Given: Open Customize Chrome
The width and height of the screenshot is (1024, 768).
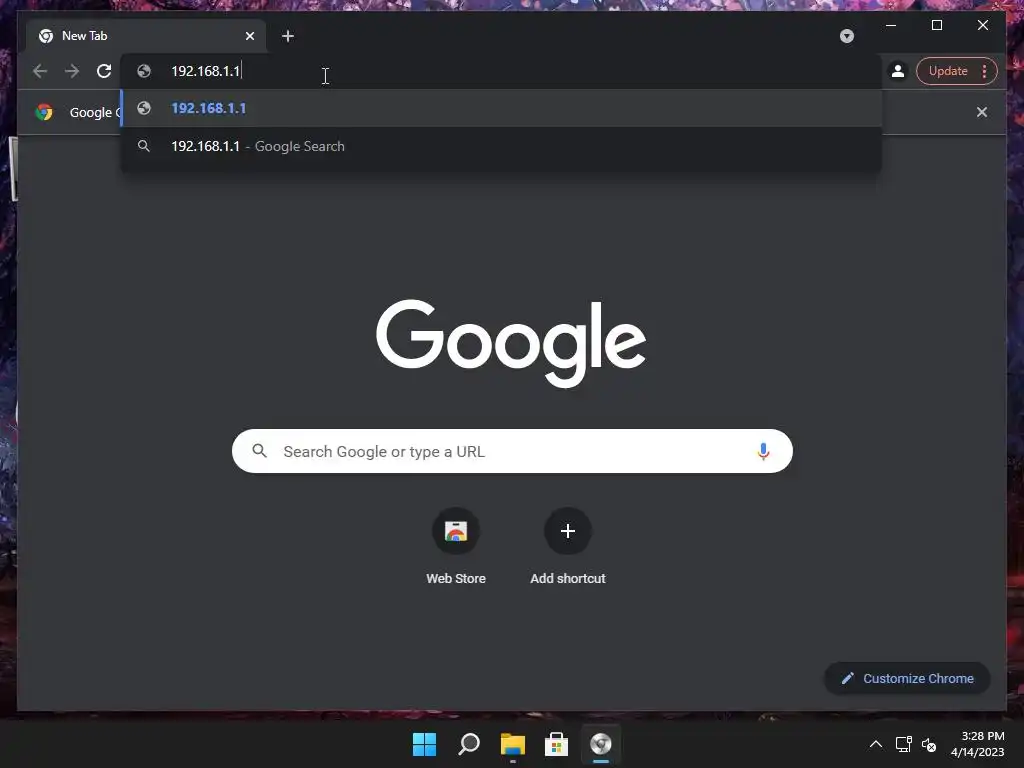Looking at the screenshot, I should tap(907, 679).
